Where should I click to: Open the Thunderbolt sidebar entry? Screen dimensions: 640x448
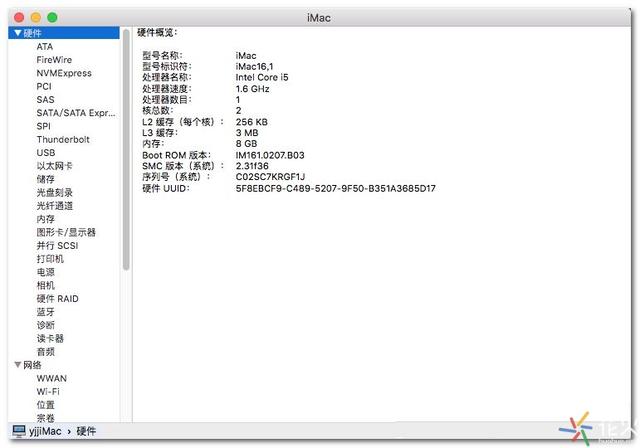pos(63,140)
